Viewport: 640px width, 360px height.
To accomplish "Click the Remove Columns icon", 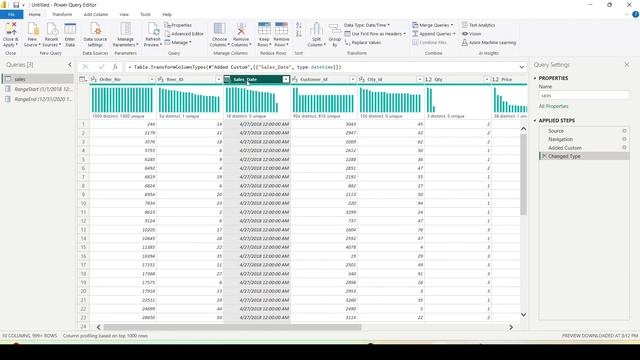I will pyautogui.click(x=241, y=29).
